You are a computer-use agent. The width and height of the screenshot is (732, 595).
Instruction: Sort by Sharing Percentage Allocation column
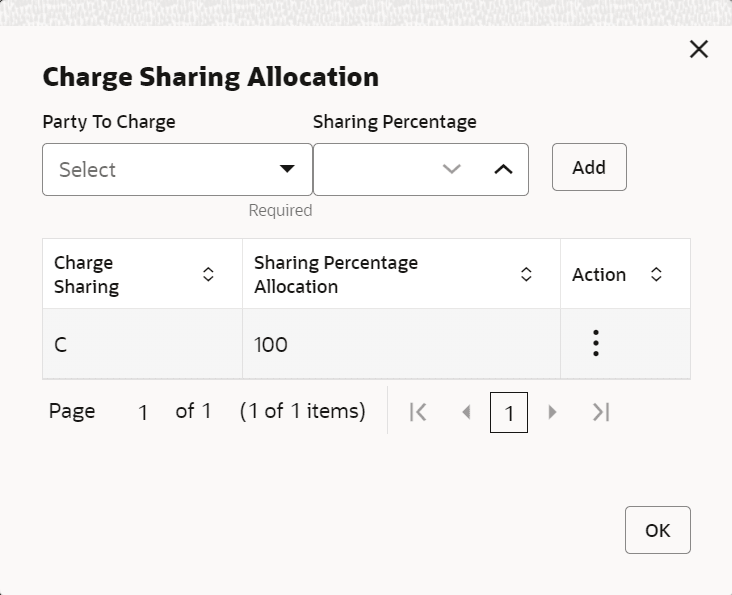[526, 274]
